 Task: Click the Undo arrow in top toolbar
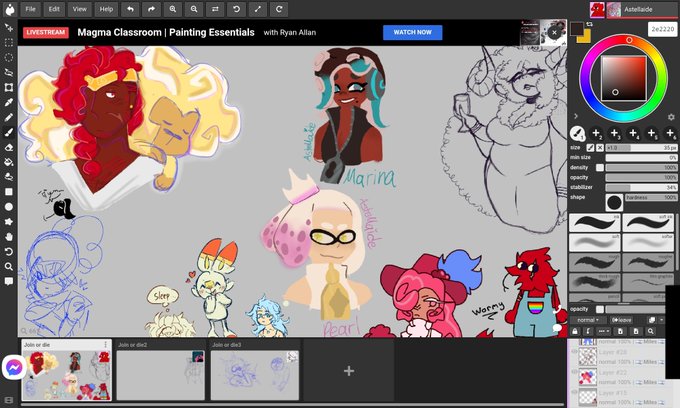130,9
